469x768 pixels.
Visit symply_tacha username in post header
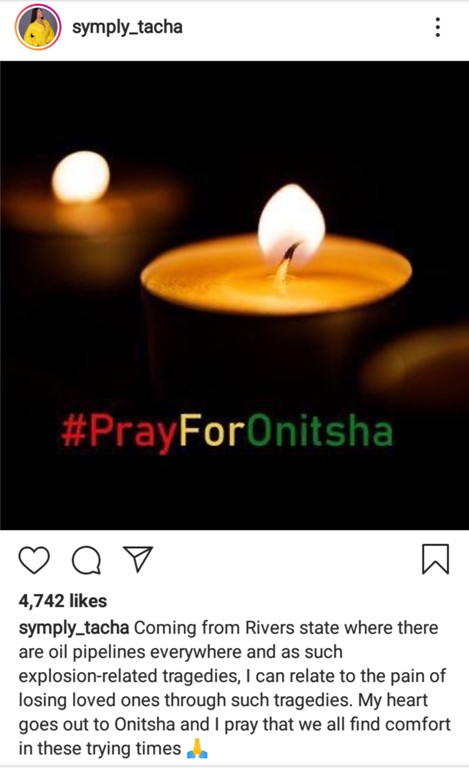[127, 27]
